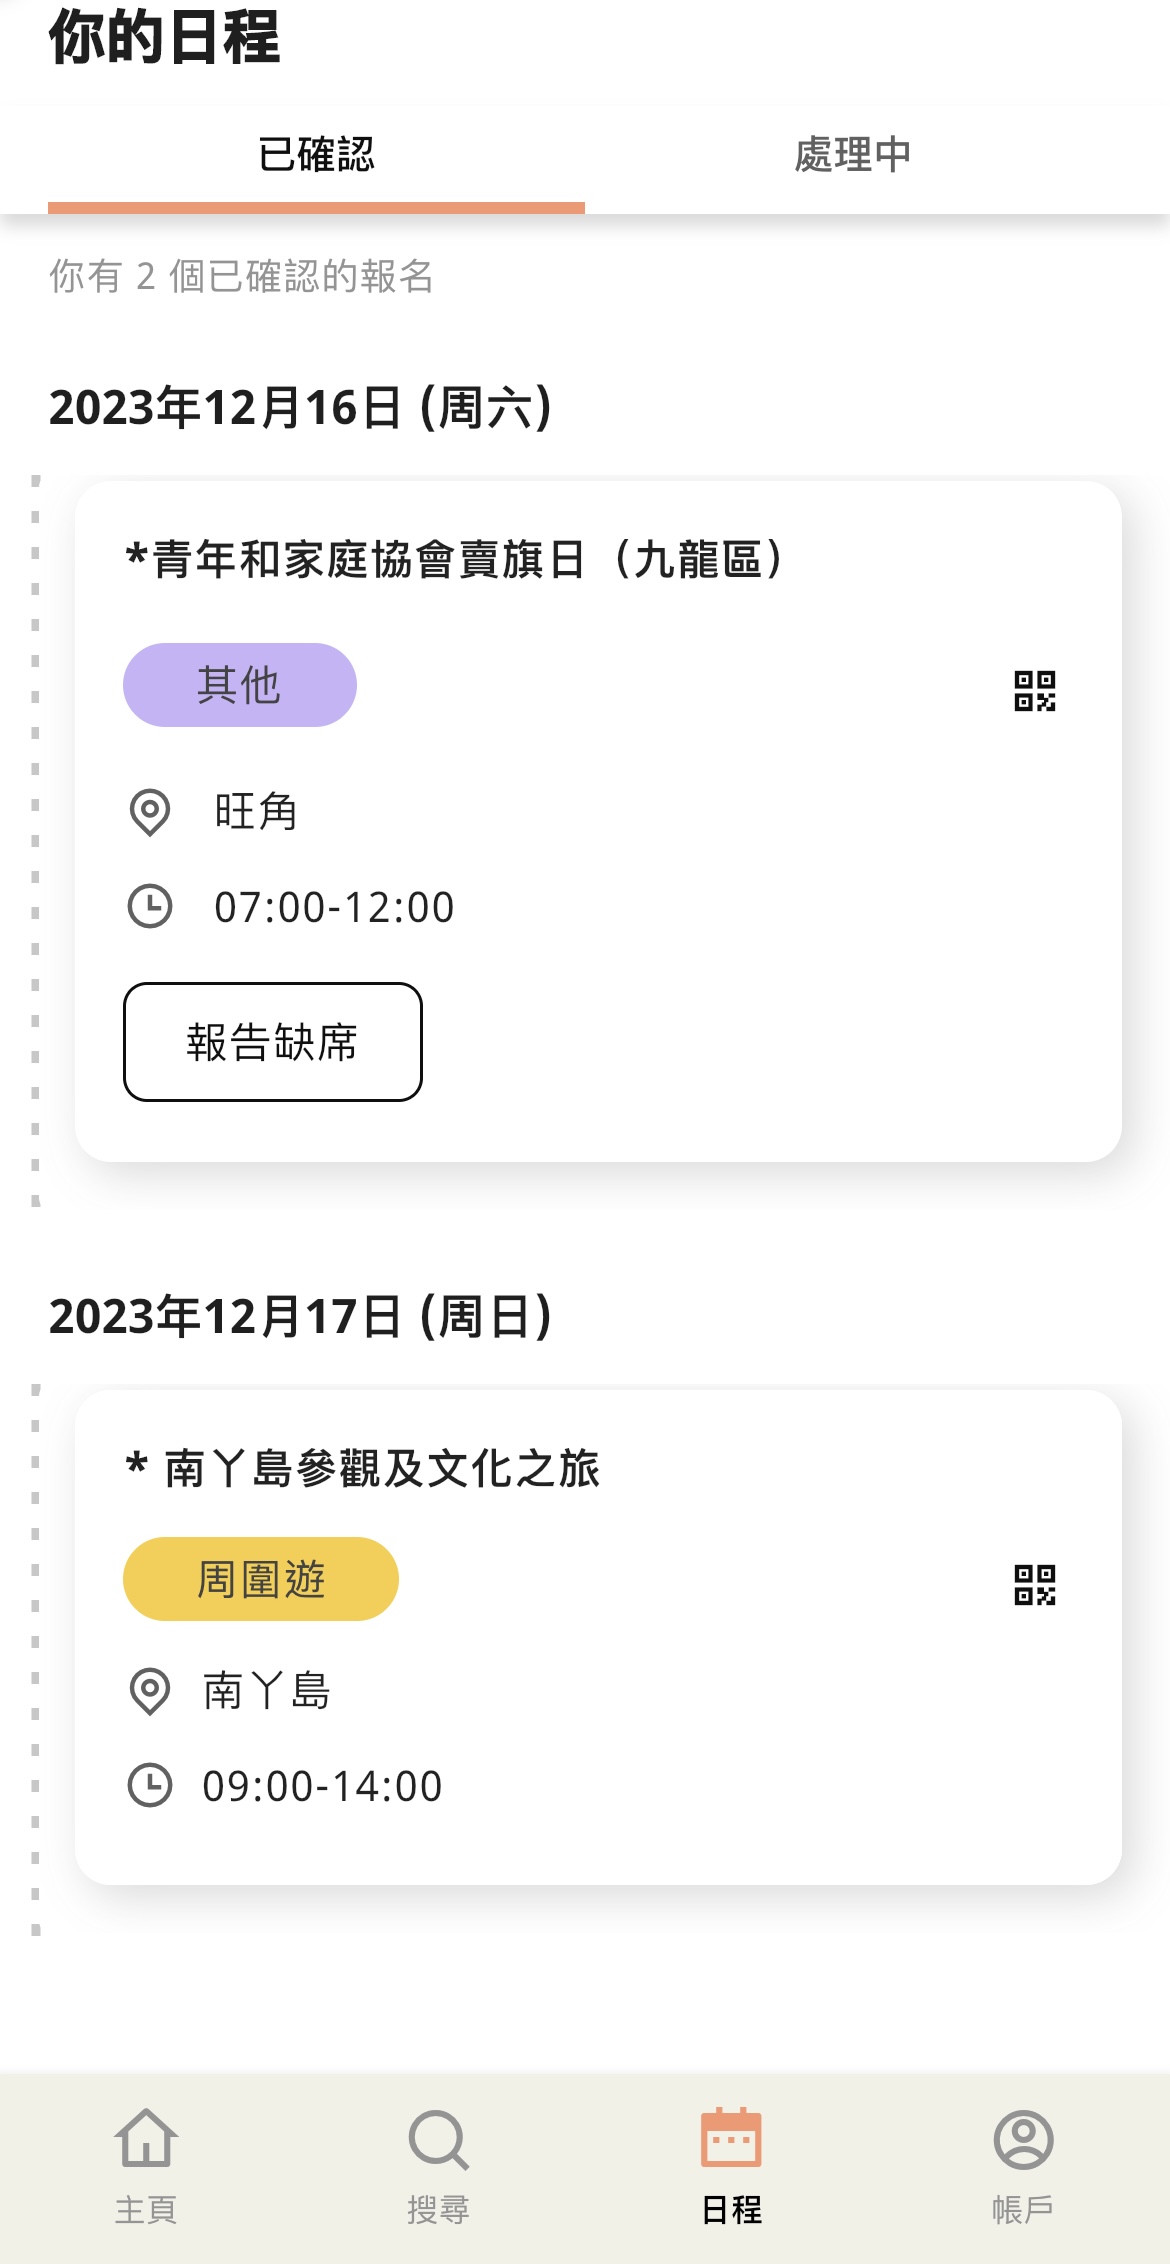Click the 報告缺席 button
The height and width of the screenshot is (2264, 1170).
[x=273, y=1042]
